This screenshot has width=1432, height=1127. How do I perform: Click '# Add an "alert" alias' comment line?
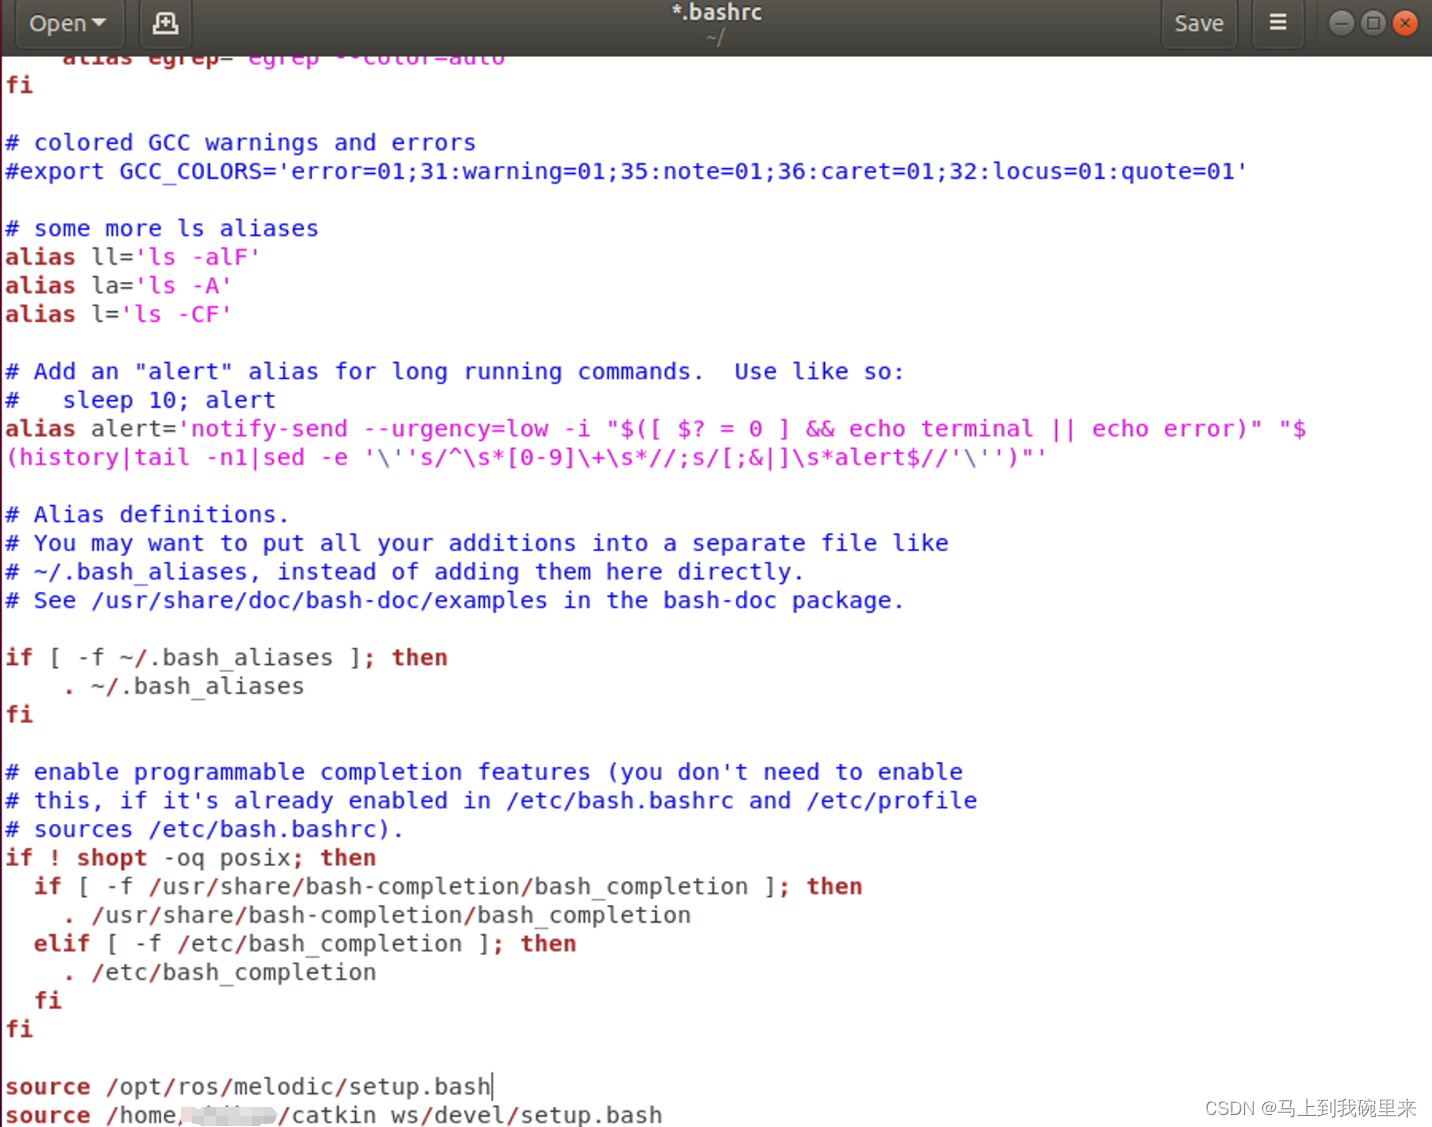point(454,372)
